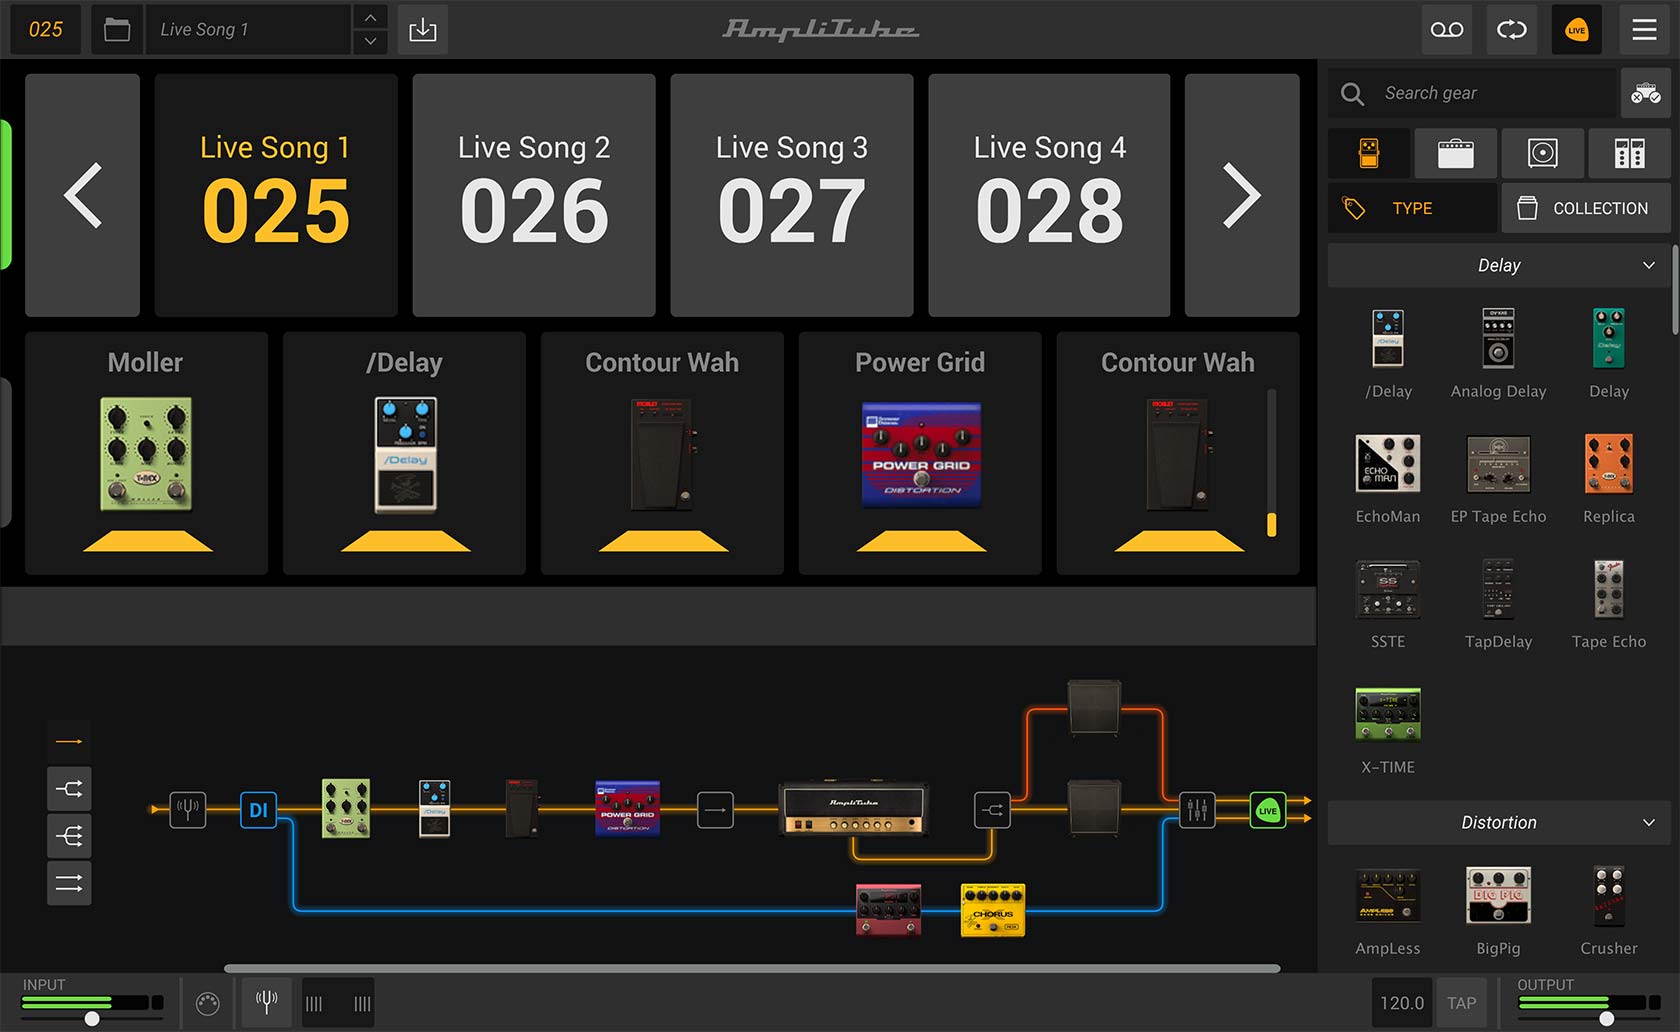Viewport: 1680px width, 1032px height.
Task: Click the tuner block in signal chain
Action: click(187, 809)
